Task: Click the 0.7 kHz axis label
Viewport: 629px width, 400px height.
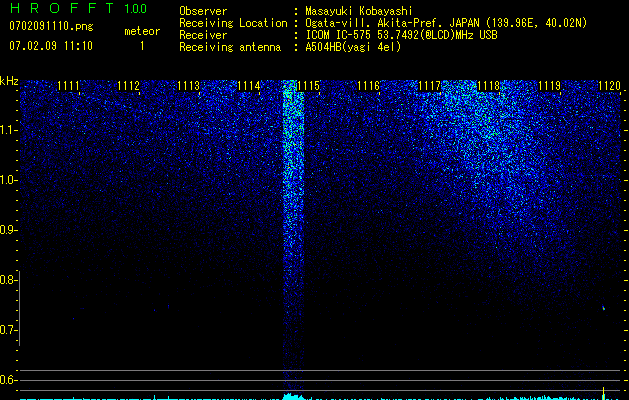Action: tap(7, 330)
